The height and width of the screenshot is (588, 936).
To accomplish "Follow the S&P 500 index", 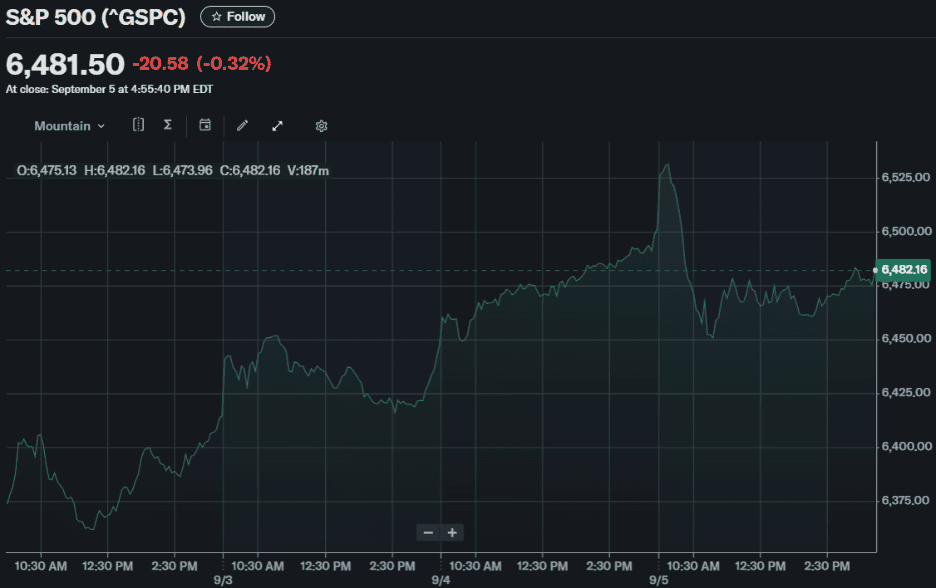I will (238, 17).
